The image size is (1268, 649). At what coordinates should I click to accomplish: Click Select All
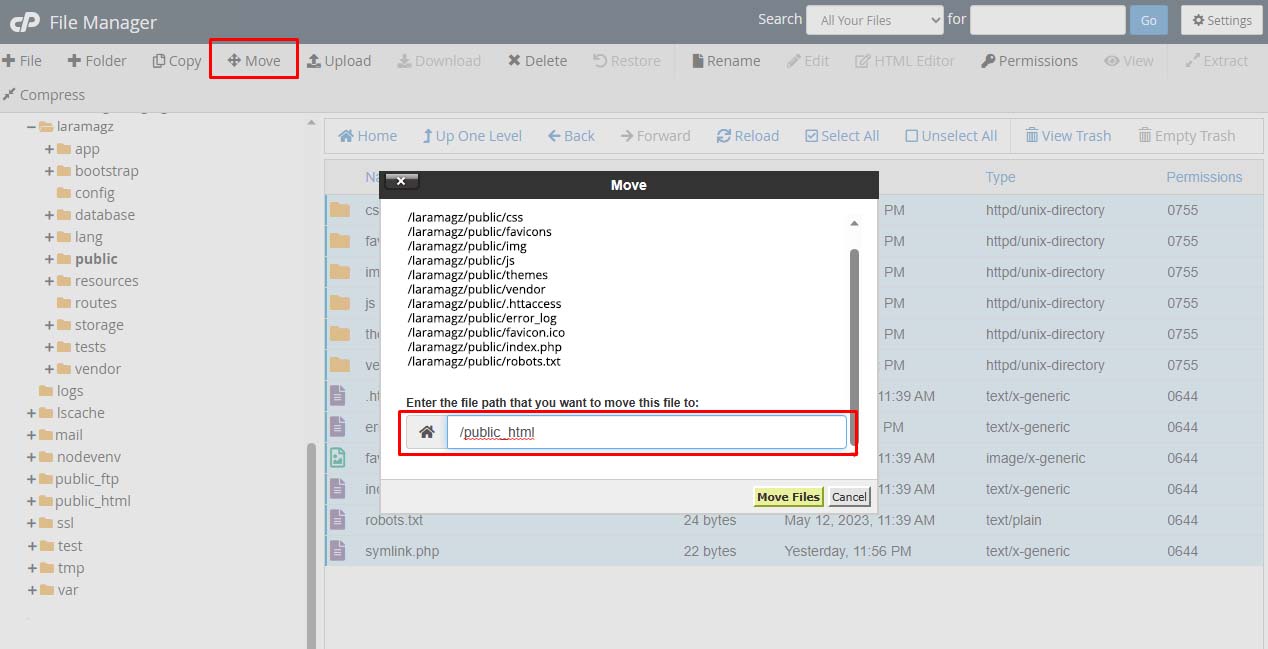[842, 136]
